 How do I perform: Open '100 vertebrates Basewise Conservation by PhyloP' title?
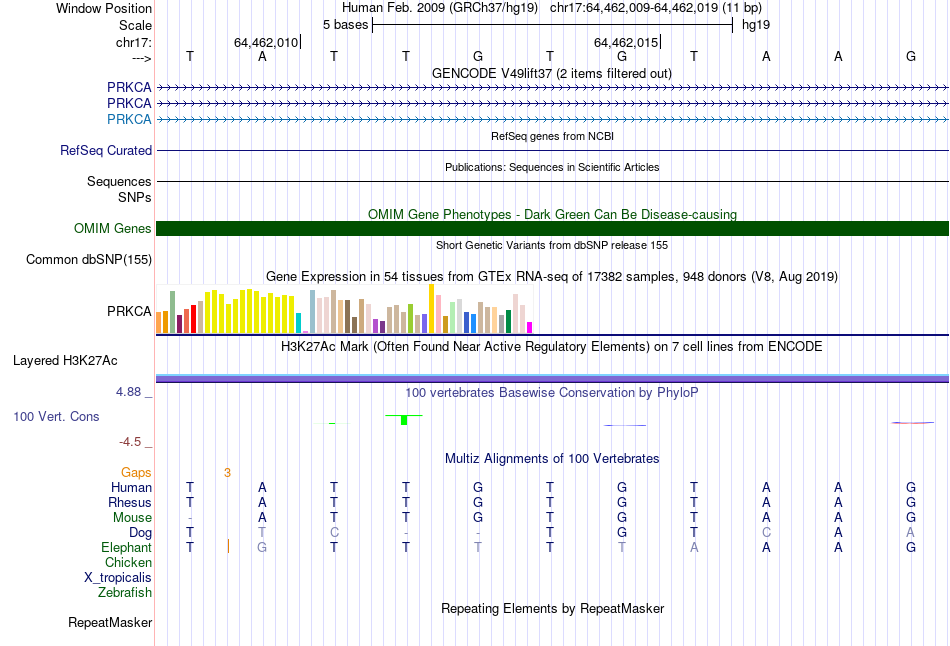click(x=551, y=393)
